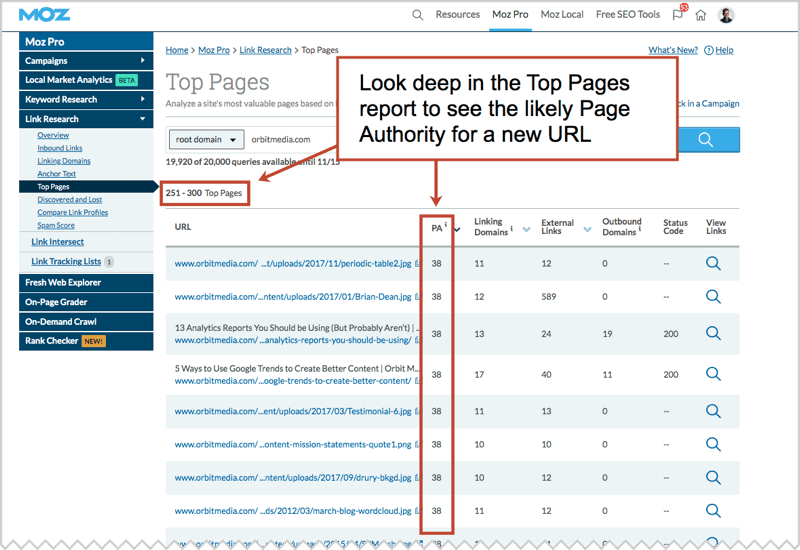
Task: Sort by Linking Domains arrow
Action: pos(527,230)
